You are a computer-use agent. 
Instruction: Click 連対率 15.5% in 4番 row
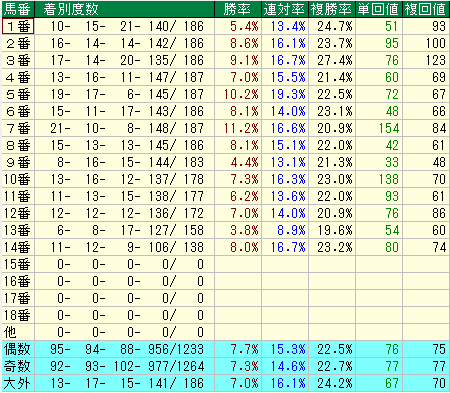pos(288,77)
